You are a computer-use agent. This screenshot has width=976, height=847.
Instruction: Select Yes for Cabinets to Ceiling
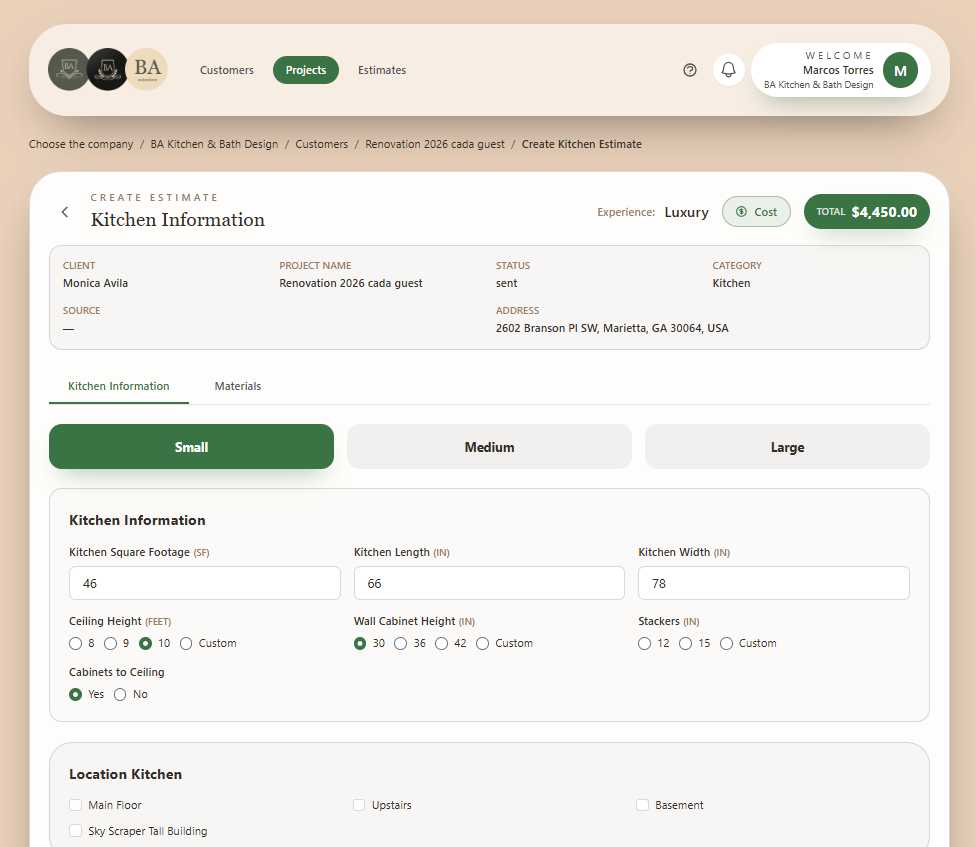click(x=75, y=695)
